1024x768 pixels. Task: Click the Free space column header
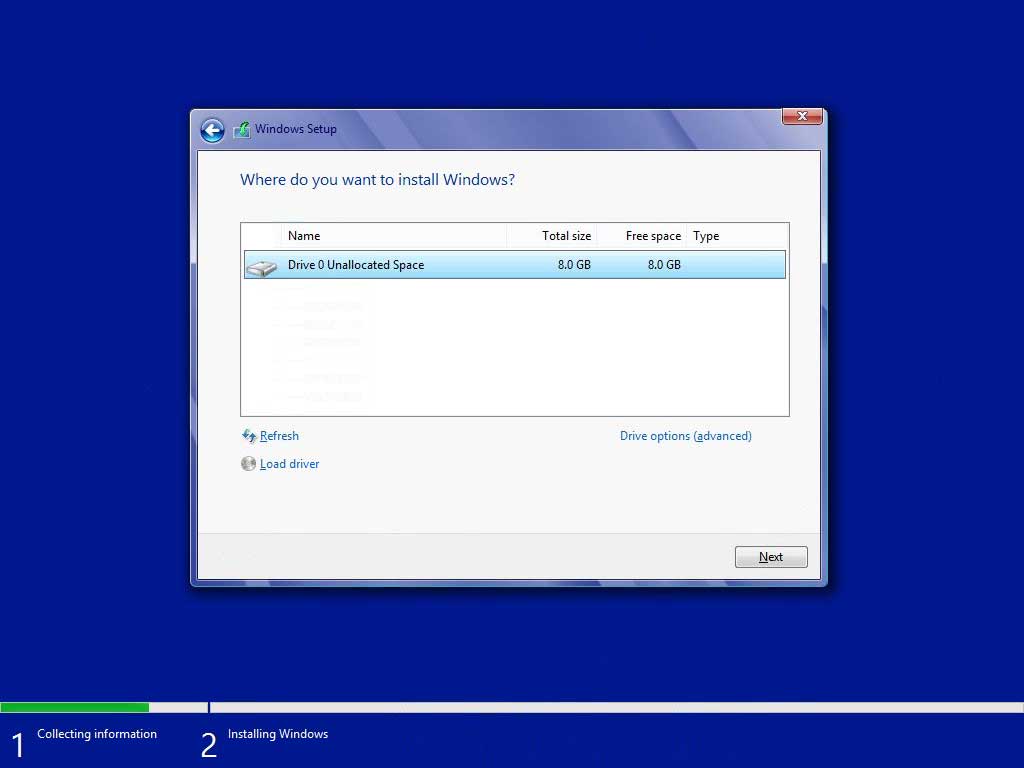[x=642, y=236]
